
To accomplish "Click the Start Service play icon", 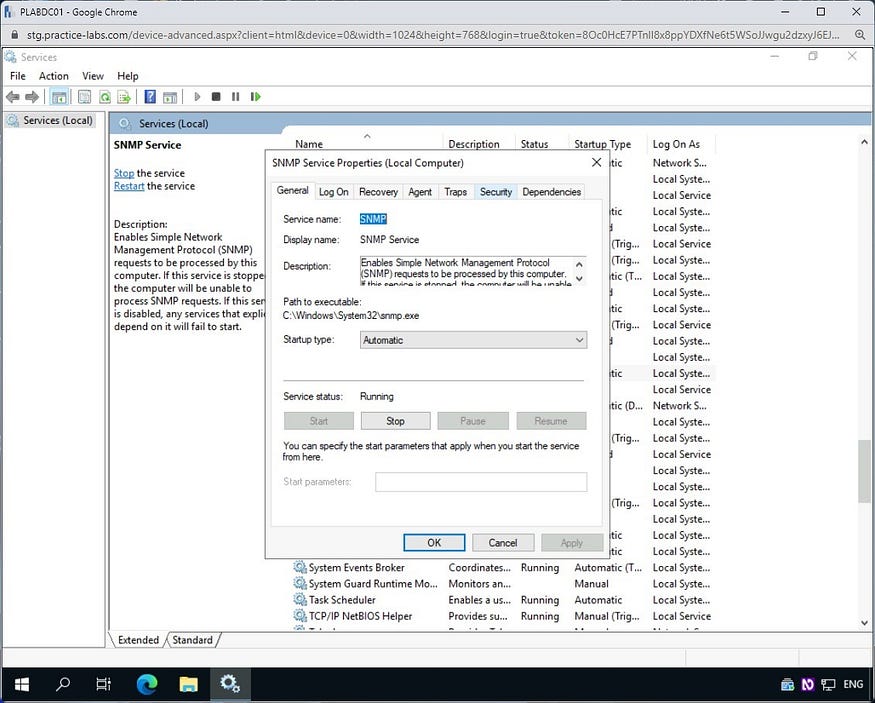I will (x=197, y=97).
